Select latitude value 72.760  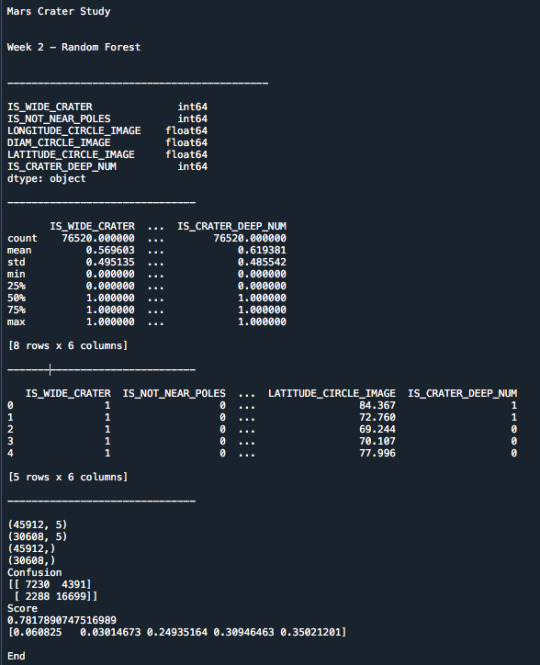click(377, 417)
